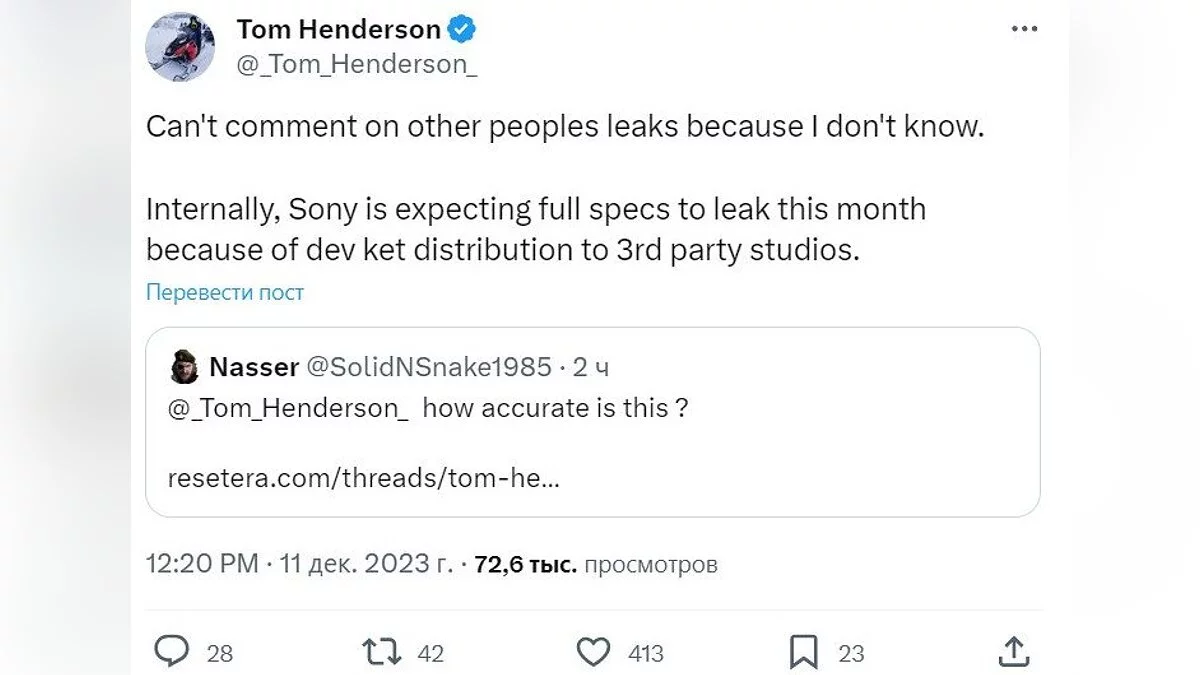Viewport: 1200px width, 675px height.
Task: Click the blue verified checkmark badge
Action: 461,30
